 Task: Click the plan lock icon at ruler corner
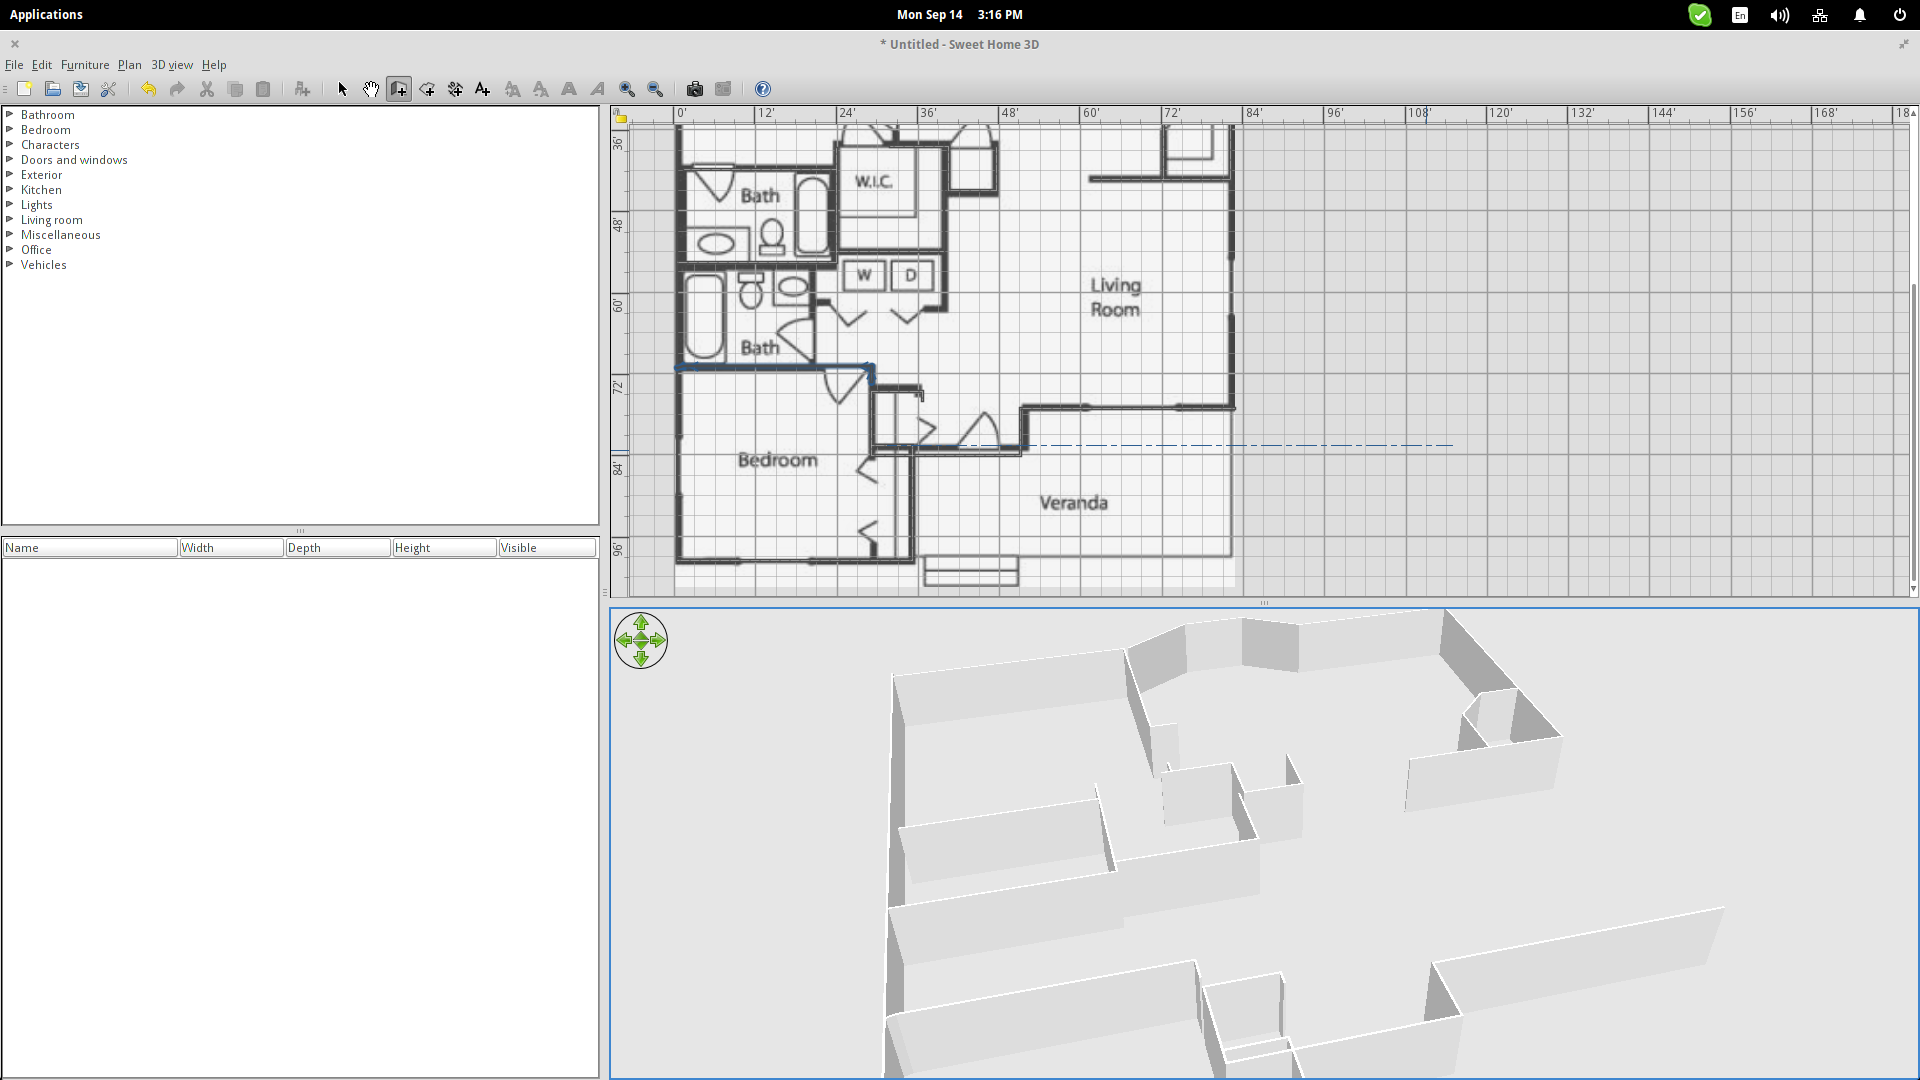coord(620,116)
